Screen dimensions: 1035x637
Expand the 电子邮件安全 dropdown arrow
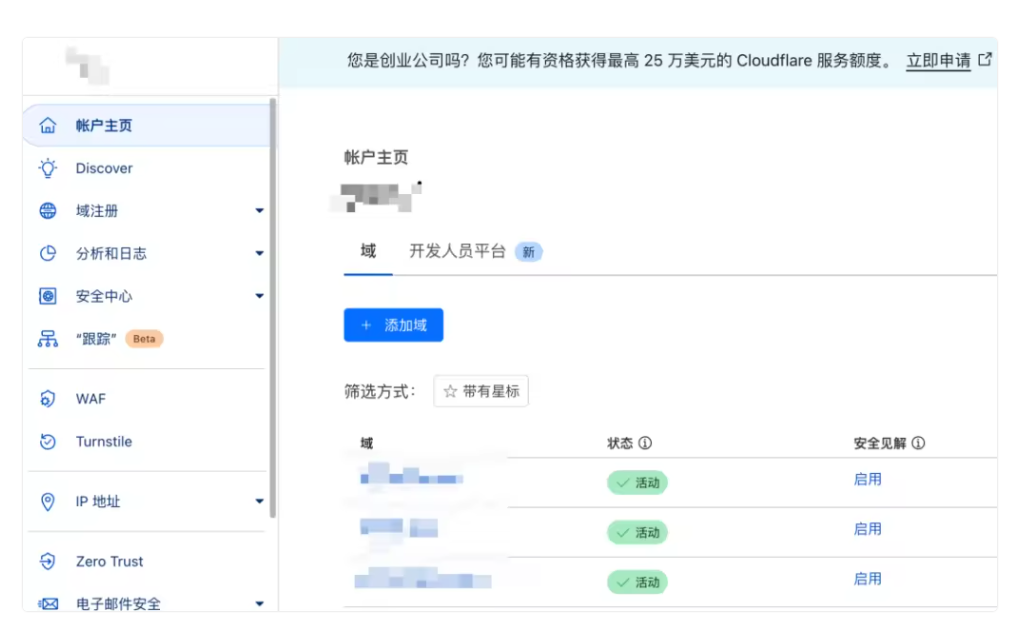click(x=260, y=604)
